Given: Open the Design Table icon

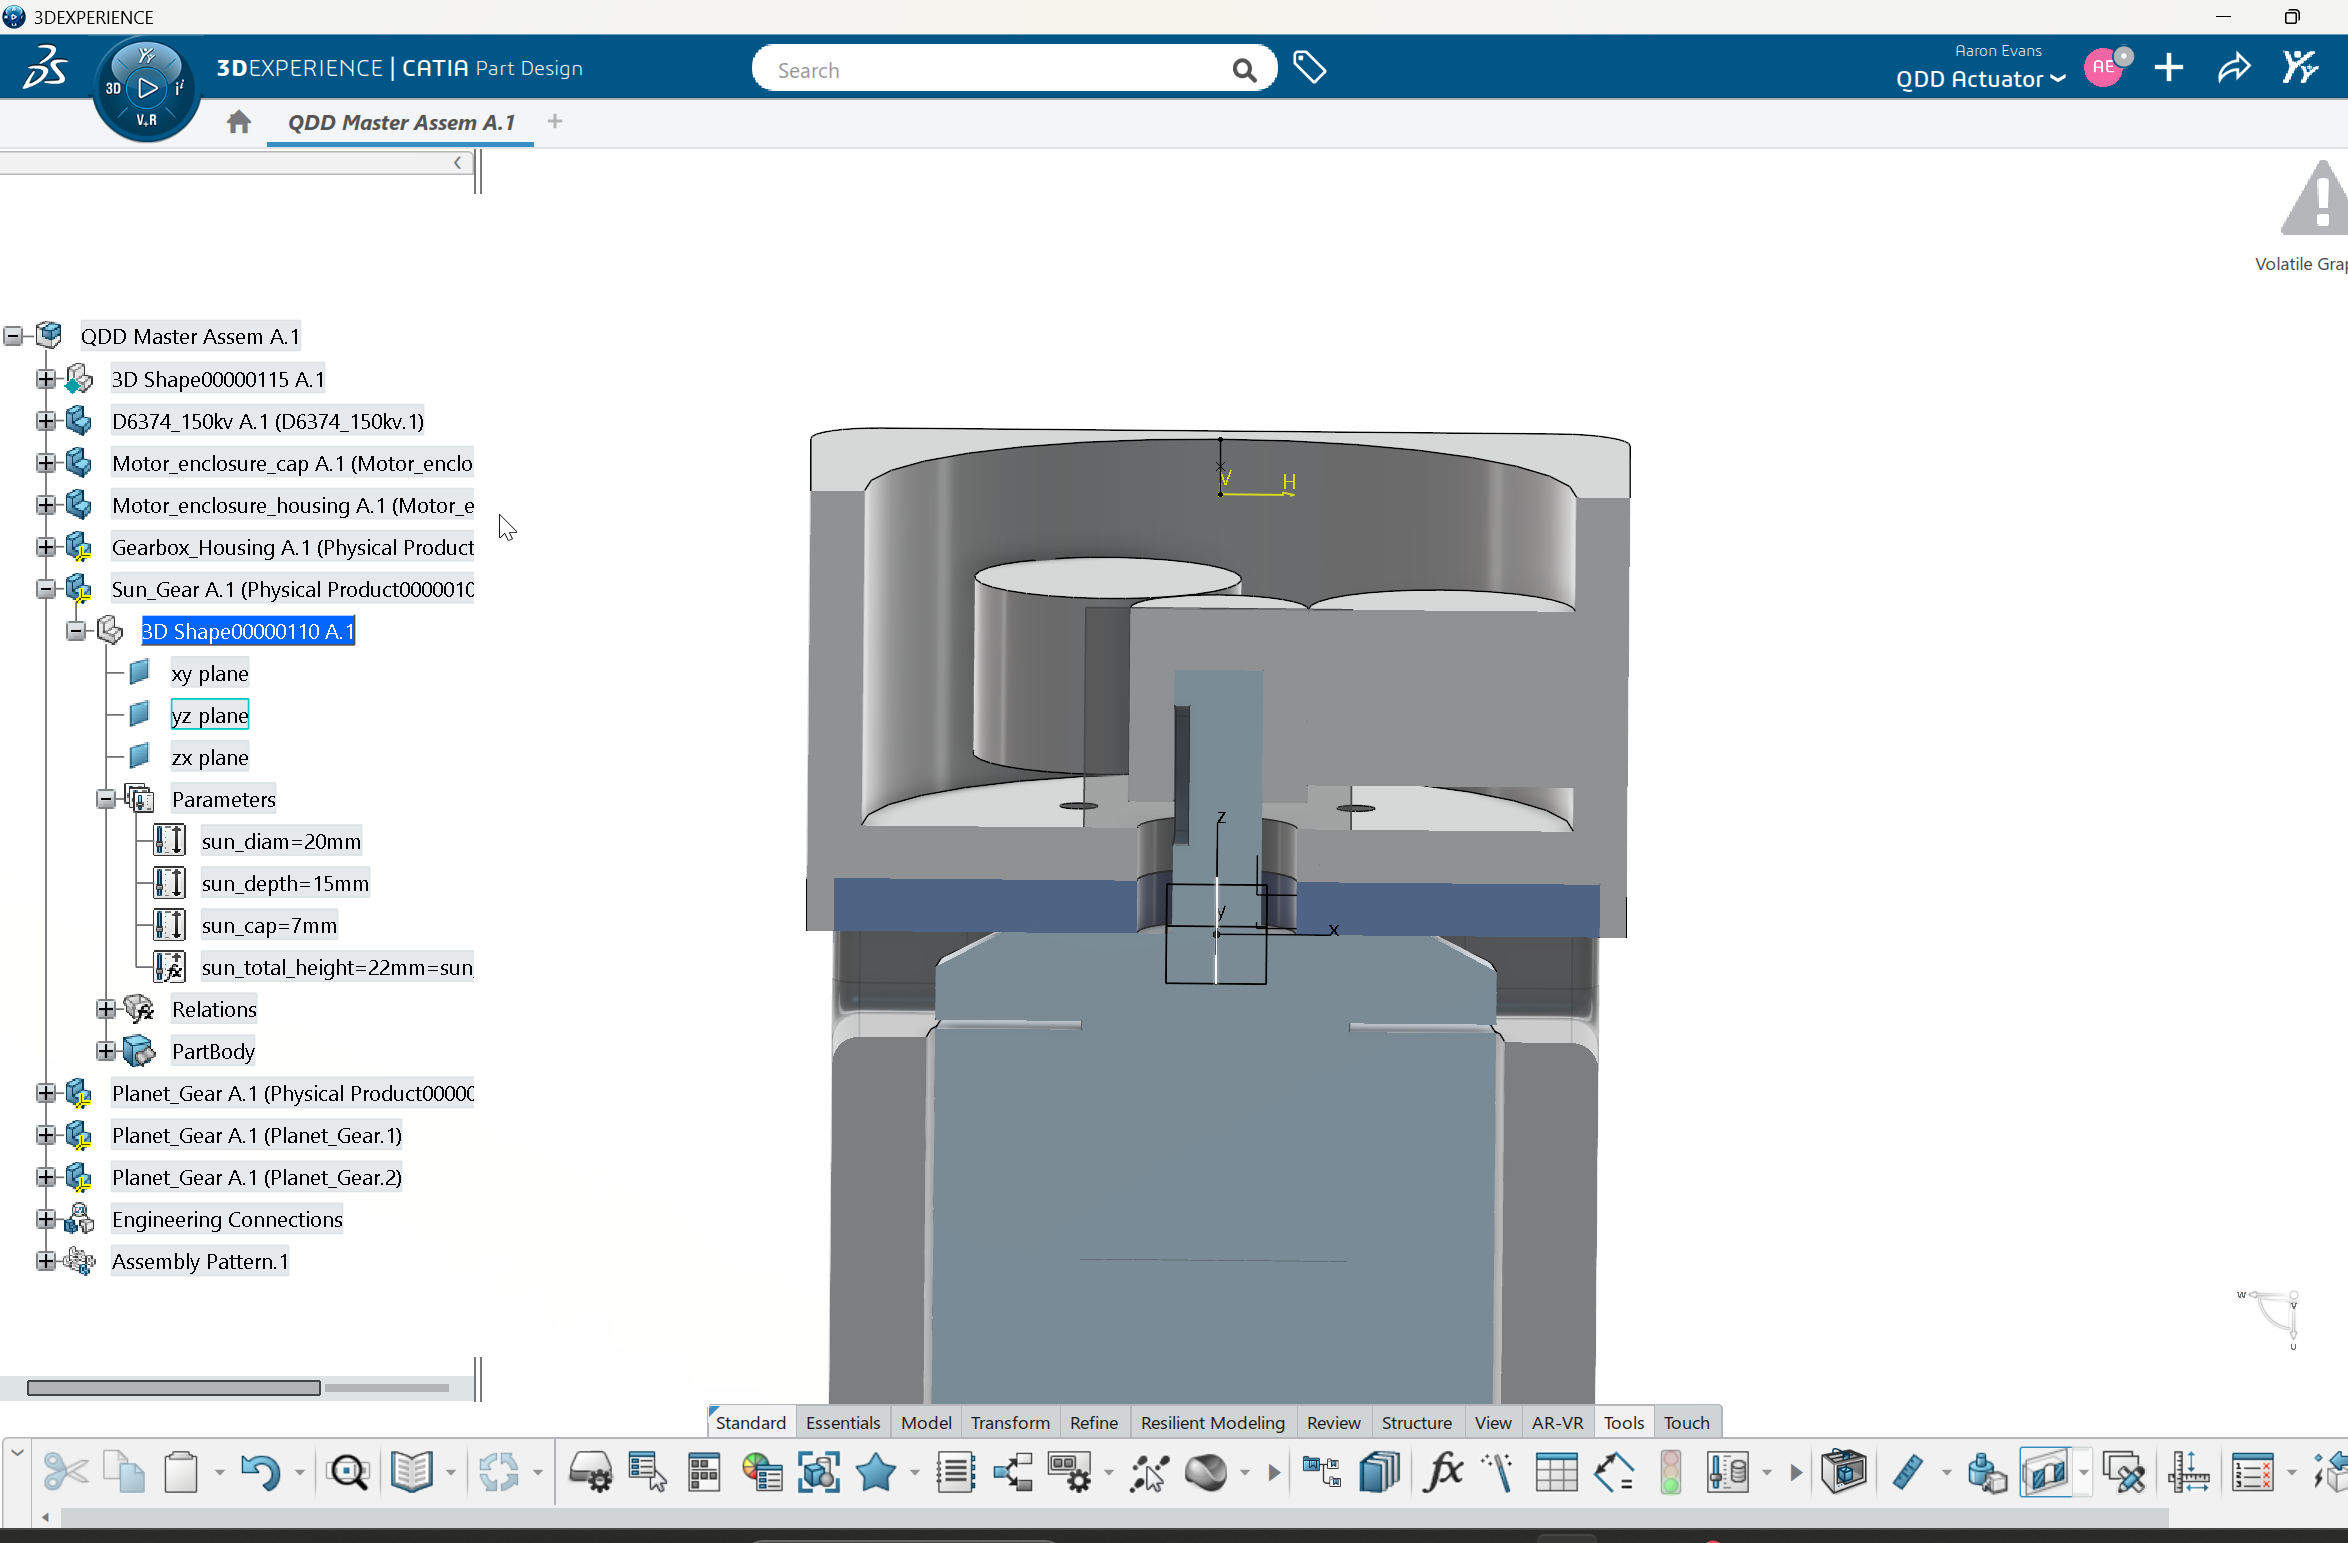Looking at the screenshot, I should pyautogui.click(x=1556, y=1472).
